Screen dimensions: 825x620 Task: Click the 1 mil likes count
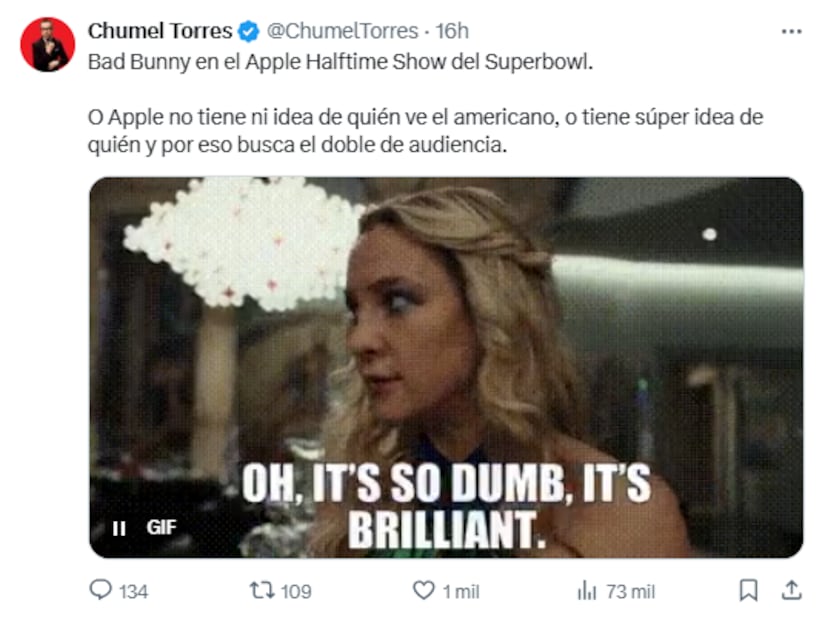461,591
